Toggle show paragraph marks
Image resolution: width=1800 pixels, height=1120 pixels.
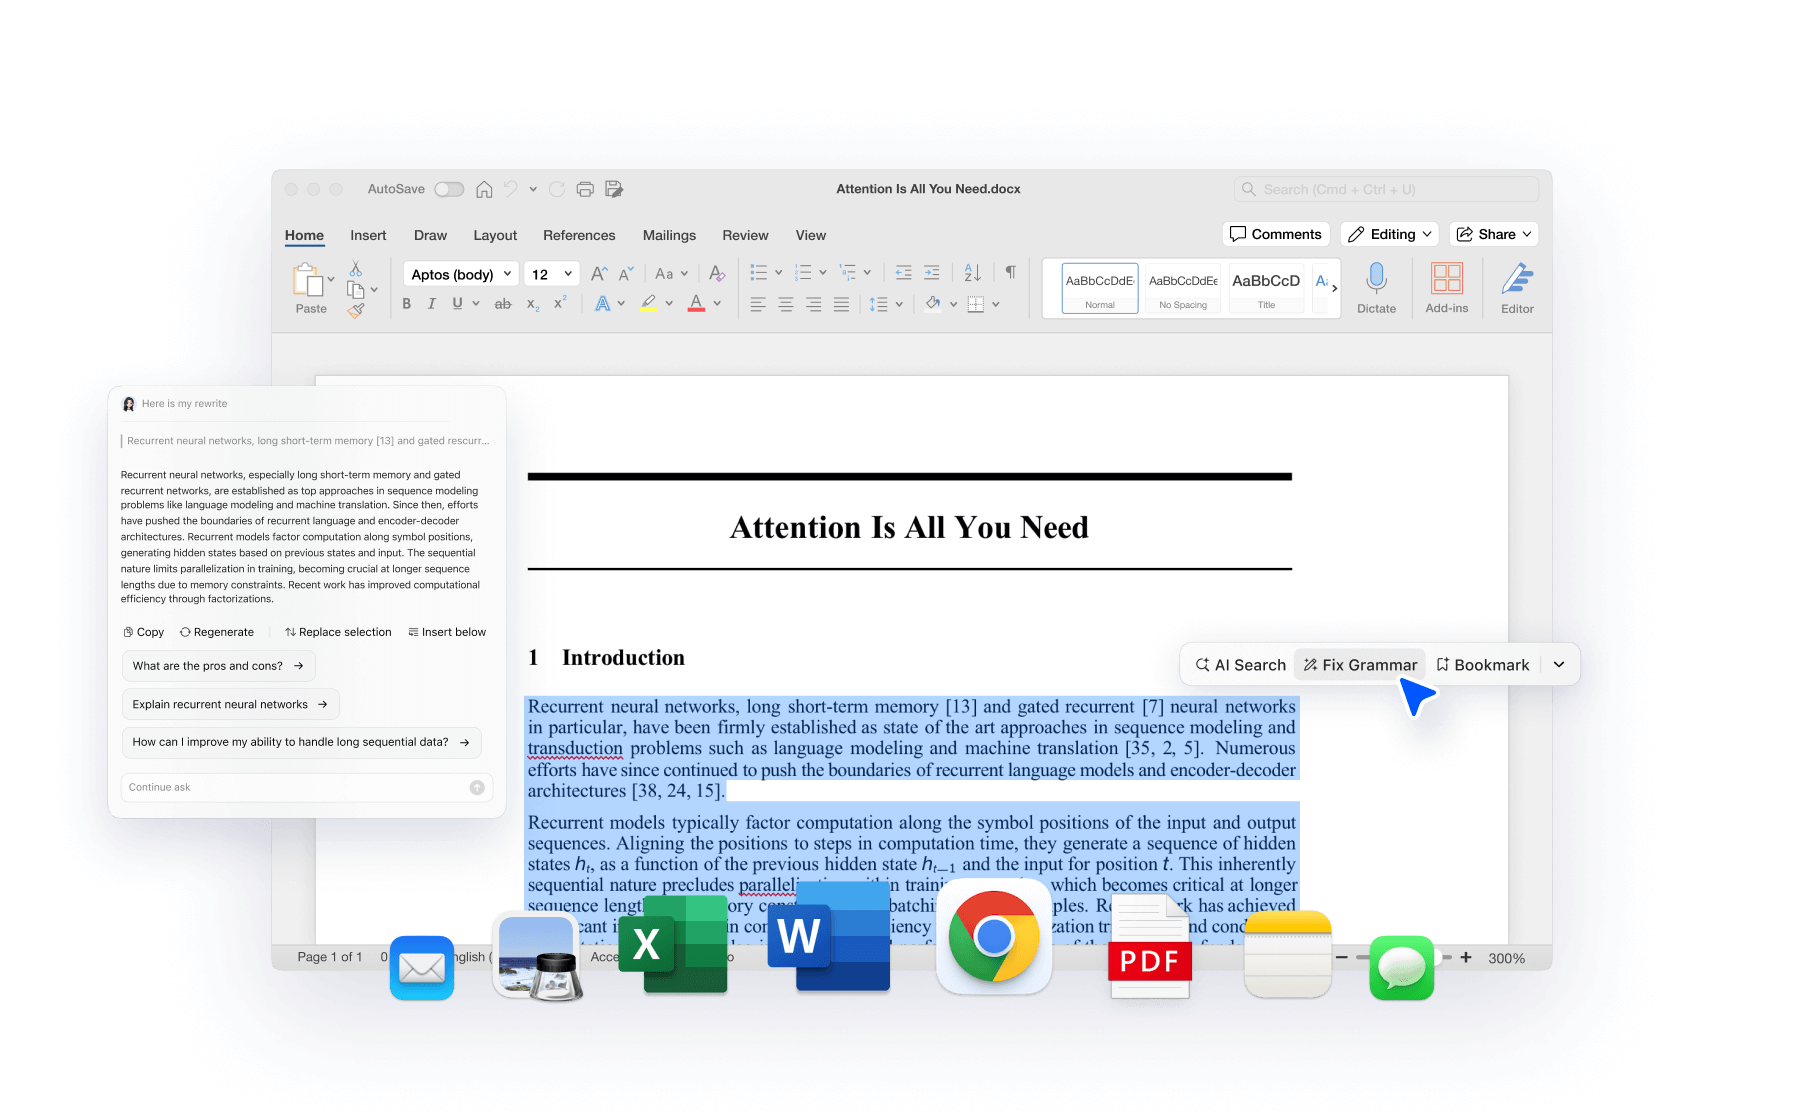coord(1011,273)
